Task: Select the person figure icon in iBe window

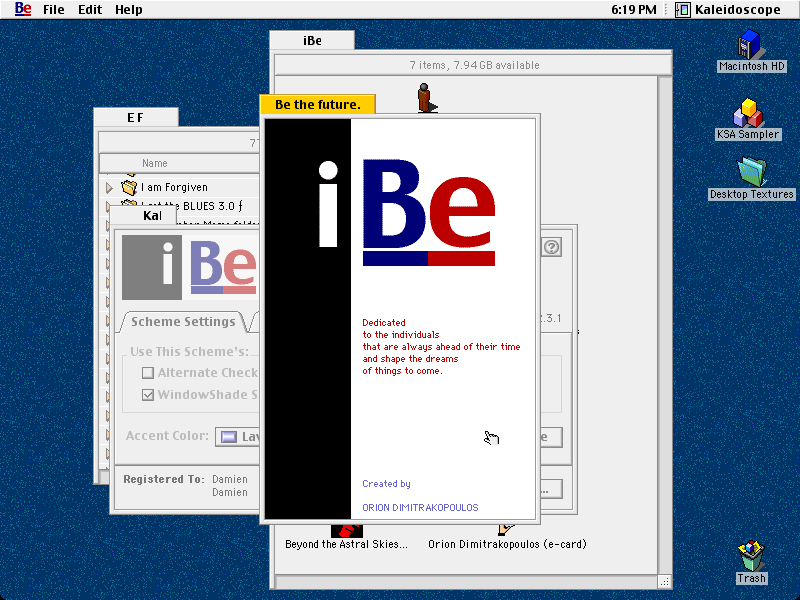Action: (x=425, y=97)
